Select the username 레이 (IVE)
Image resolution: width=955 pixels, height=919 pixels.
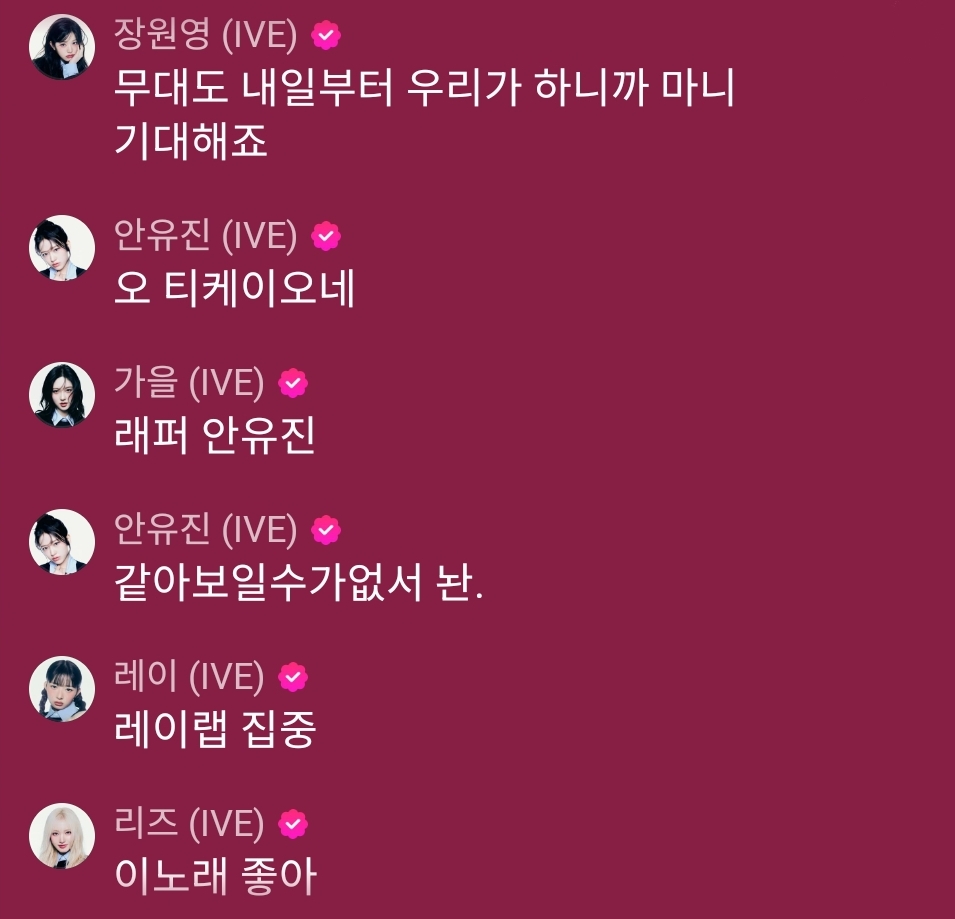(x=189, y=677)
